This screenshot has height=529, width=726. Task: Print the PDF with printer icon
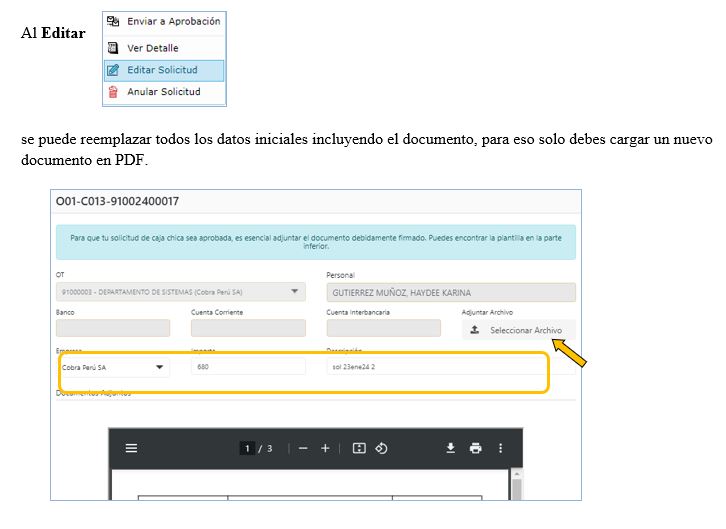[x=476, y=448]
